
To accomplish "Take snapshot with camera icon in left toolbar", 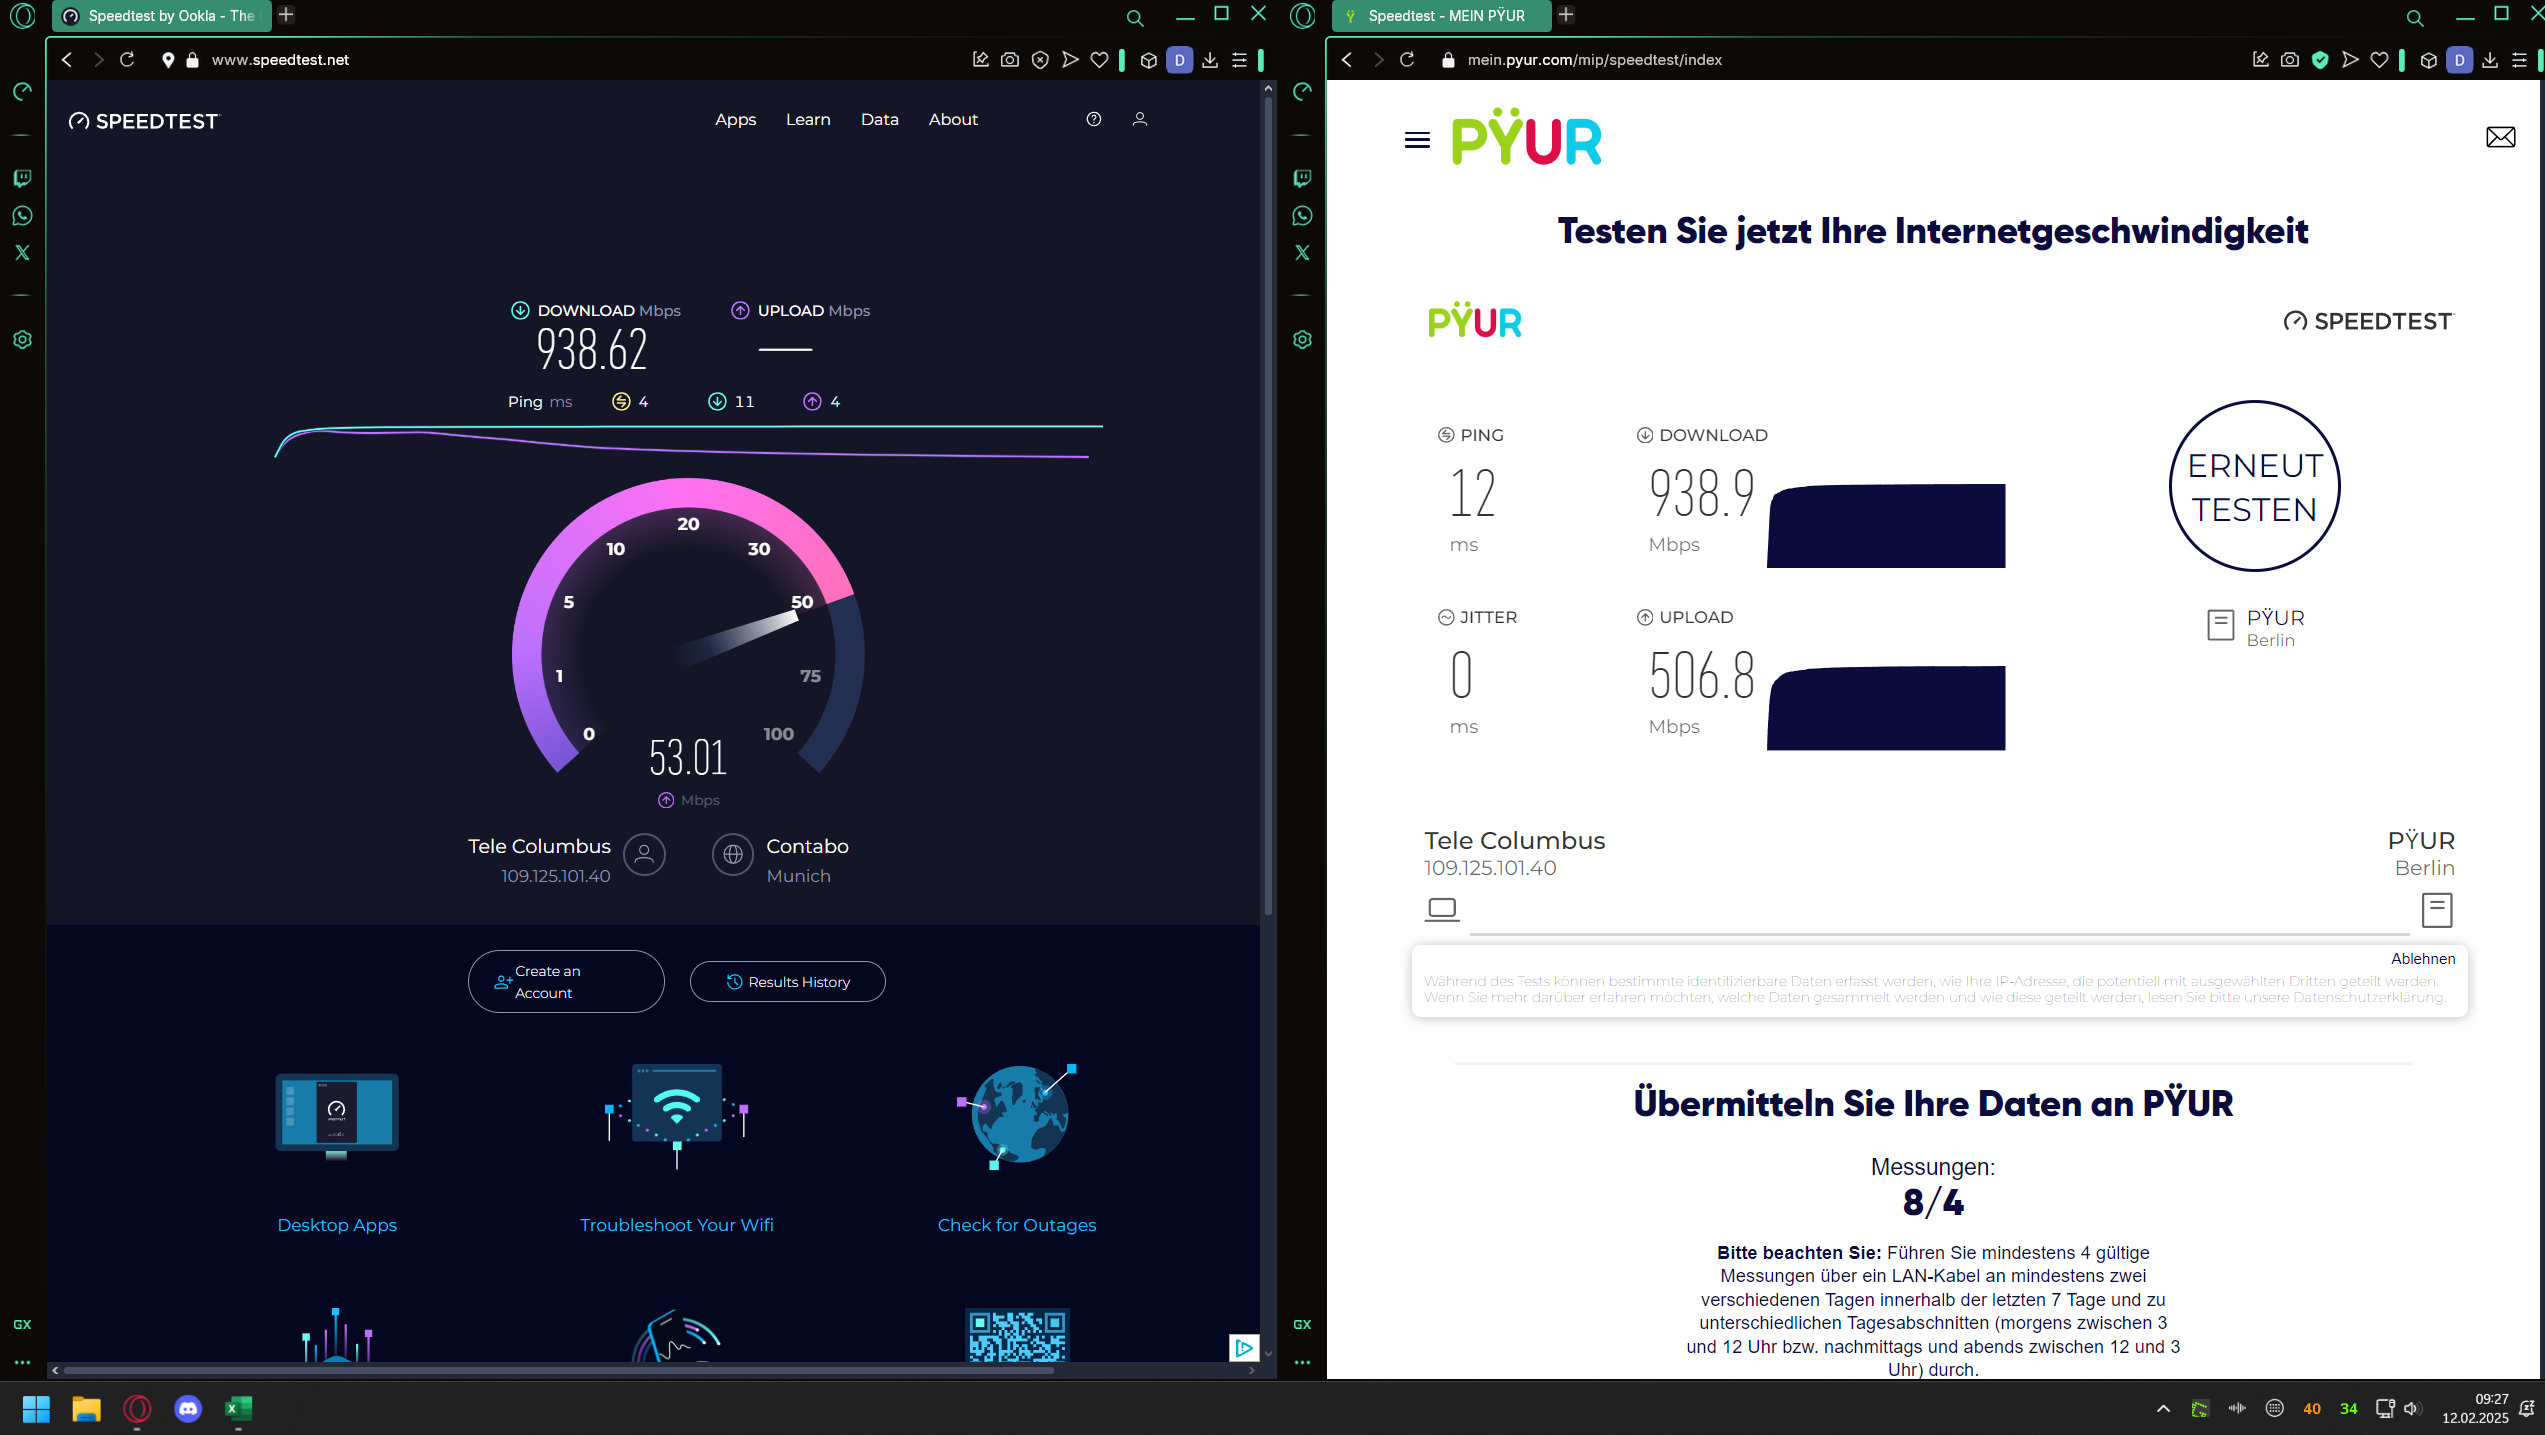I will point(1010,60).
